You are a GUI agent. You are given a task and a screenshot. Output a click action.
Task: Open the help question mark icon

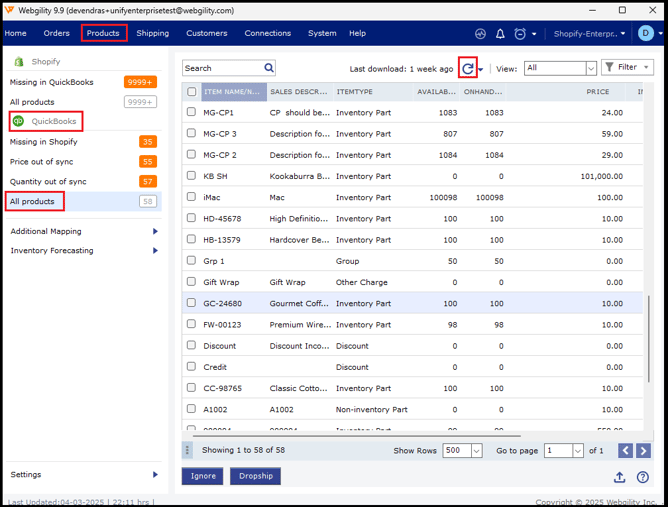point(643,477)
